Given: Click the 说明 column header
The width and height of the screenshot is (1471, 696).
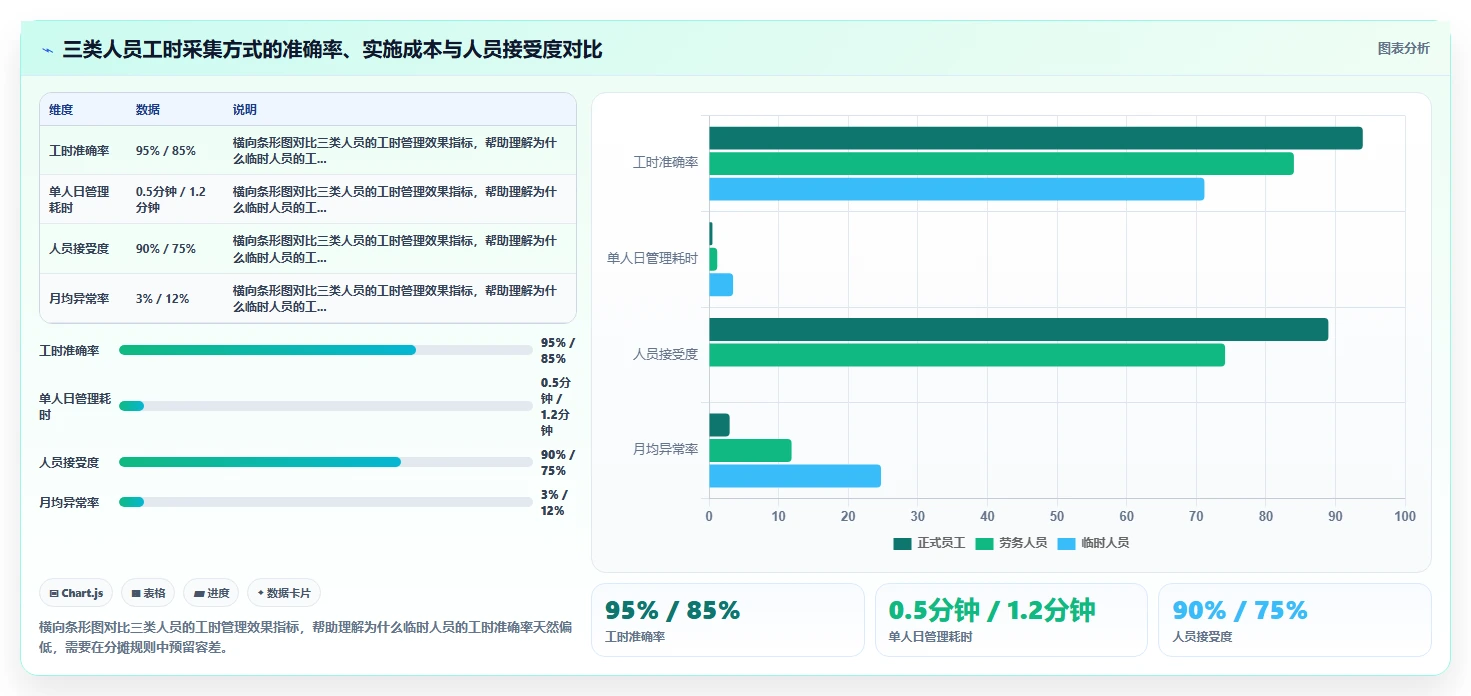Looking at the screenshot, I should click(x=245, y=110).
